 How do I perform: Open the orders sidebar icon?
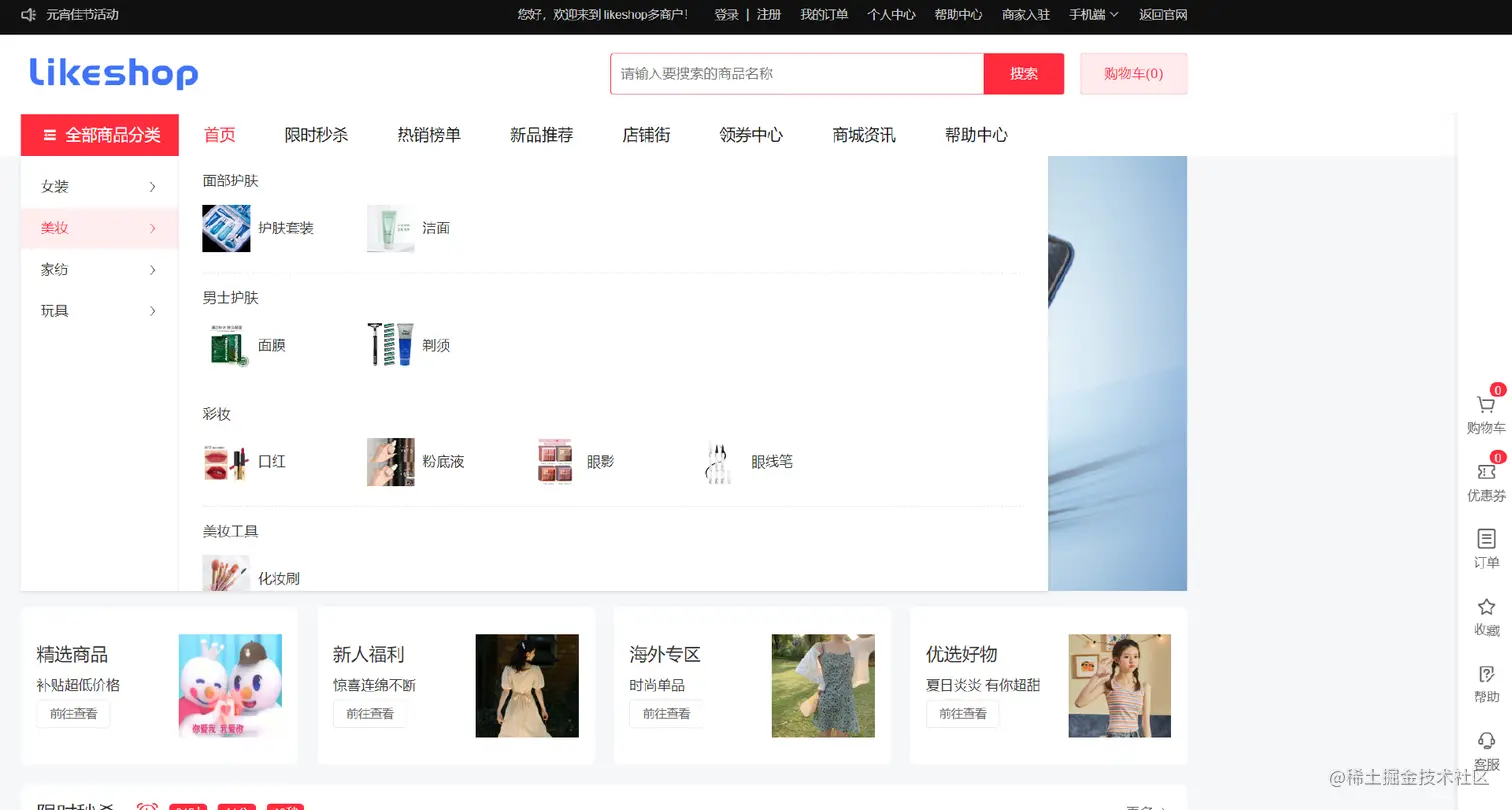click(1486, 539)
